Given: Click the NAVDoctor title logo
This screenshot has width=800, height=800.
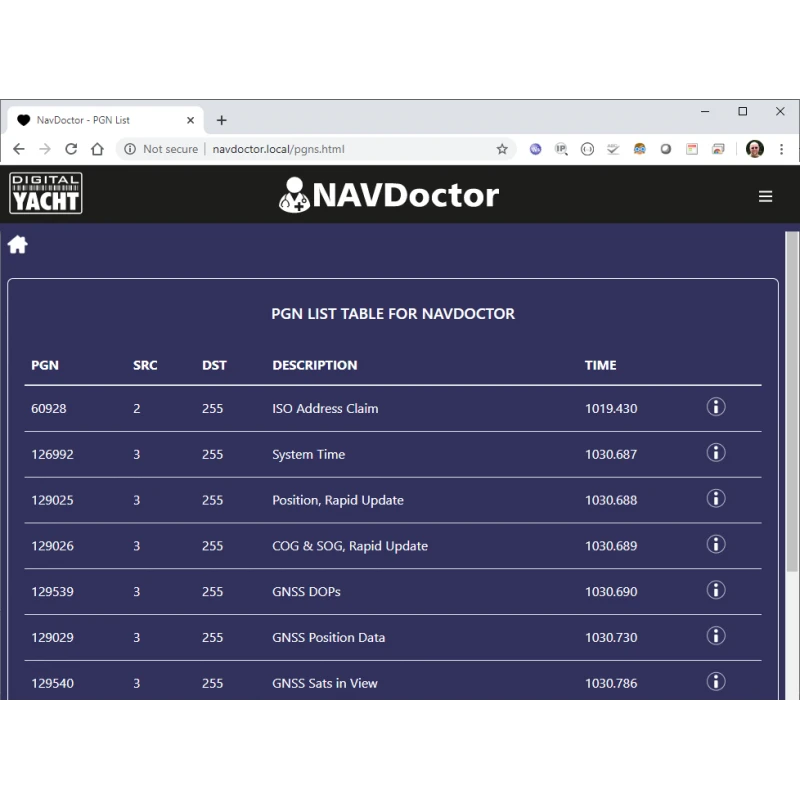Looking at the screenshot, I should (389, 194).
